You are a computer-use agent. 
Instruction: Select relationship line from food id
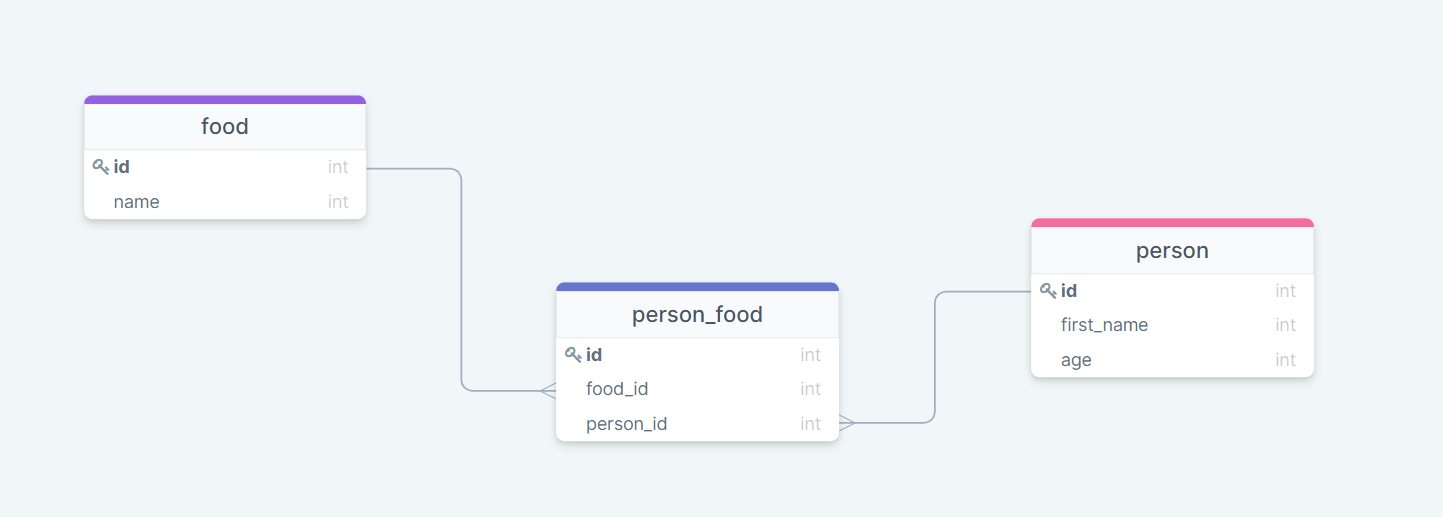tap(461, 280)
